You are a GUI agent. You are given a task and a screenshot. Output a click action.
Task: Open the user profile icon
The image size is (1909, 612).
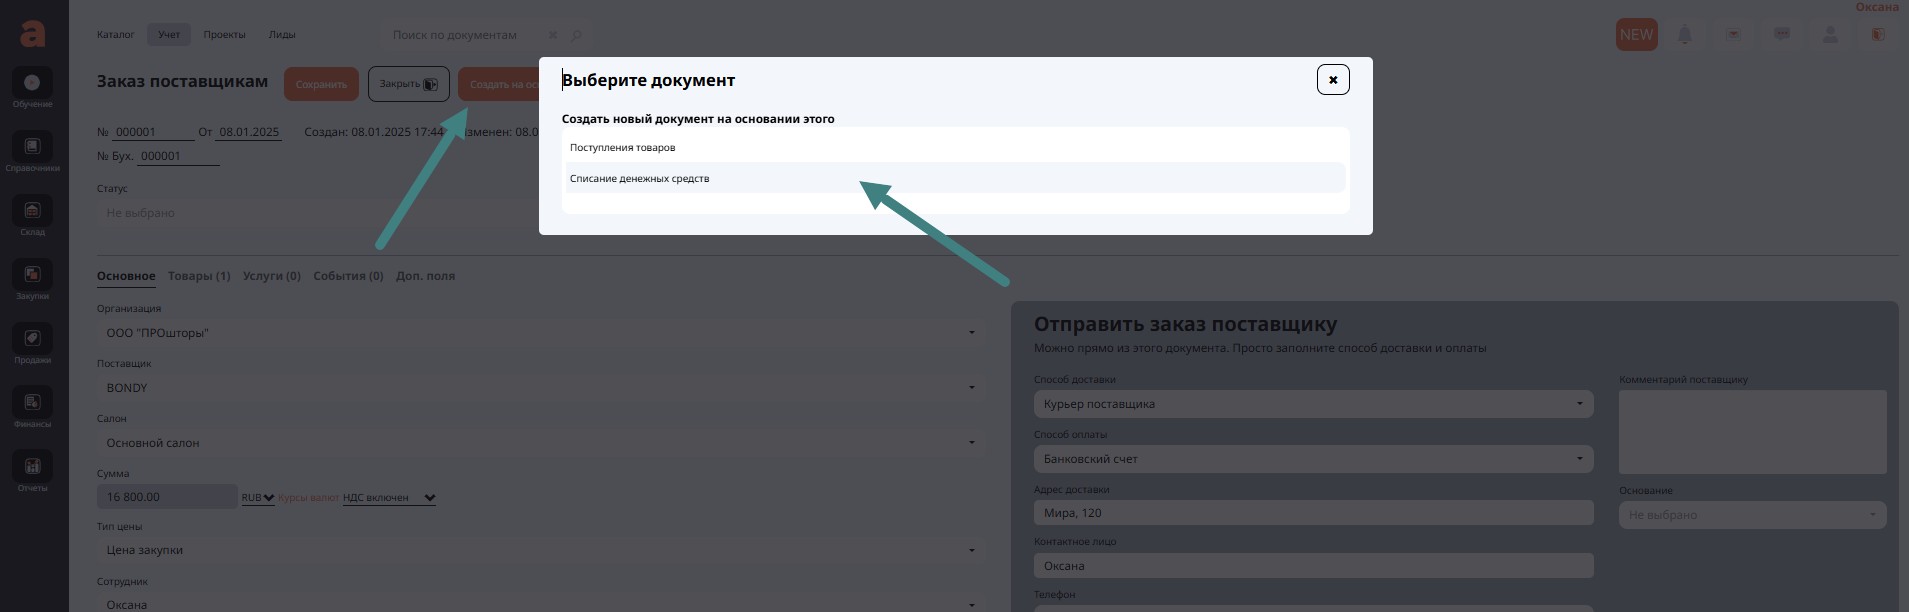tap(1830, 35)
